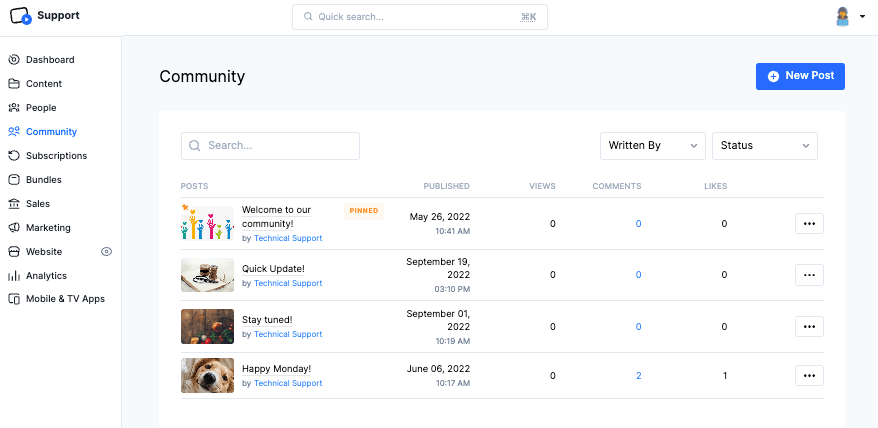Click the VIEWS column header
Viewport: 878px width, 428px height.
pyautogui.click(x=542, y=187)
